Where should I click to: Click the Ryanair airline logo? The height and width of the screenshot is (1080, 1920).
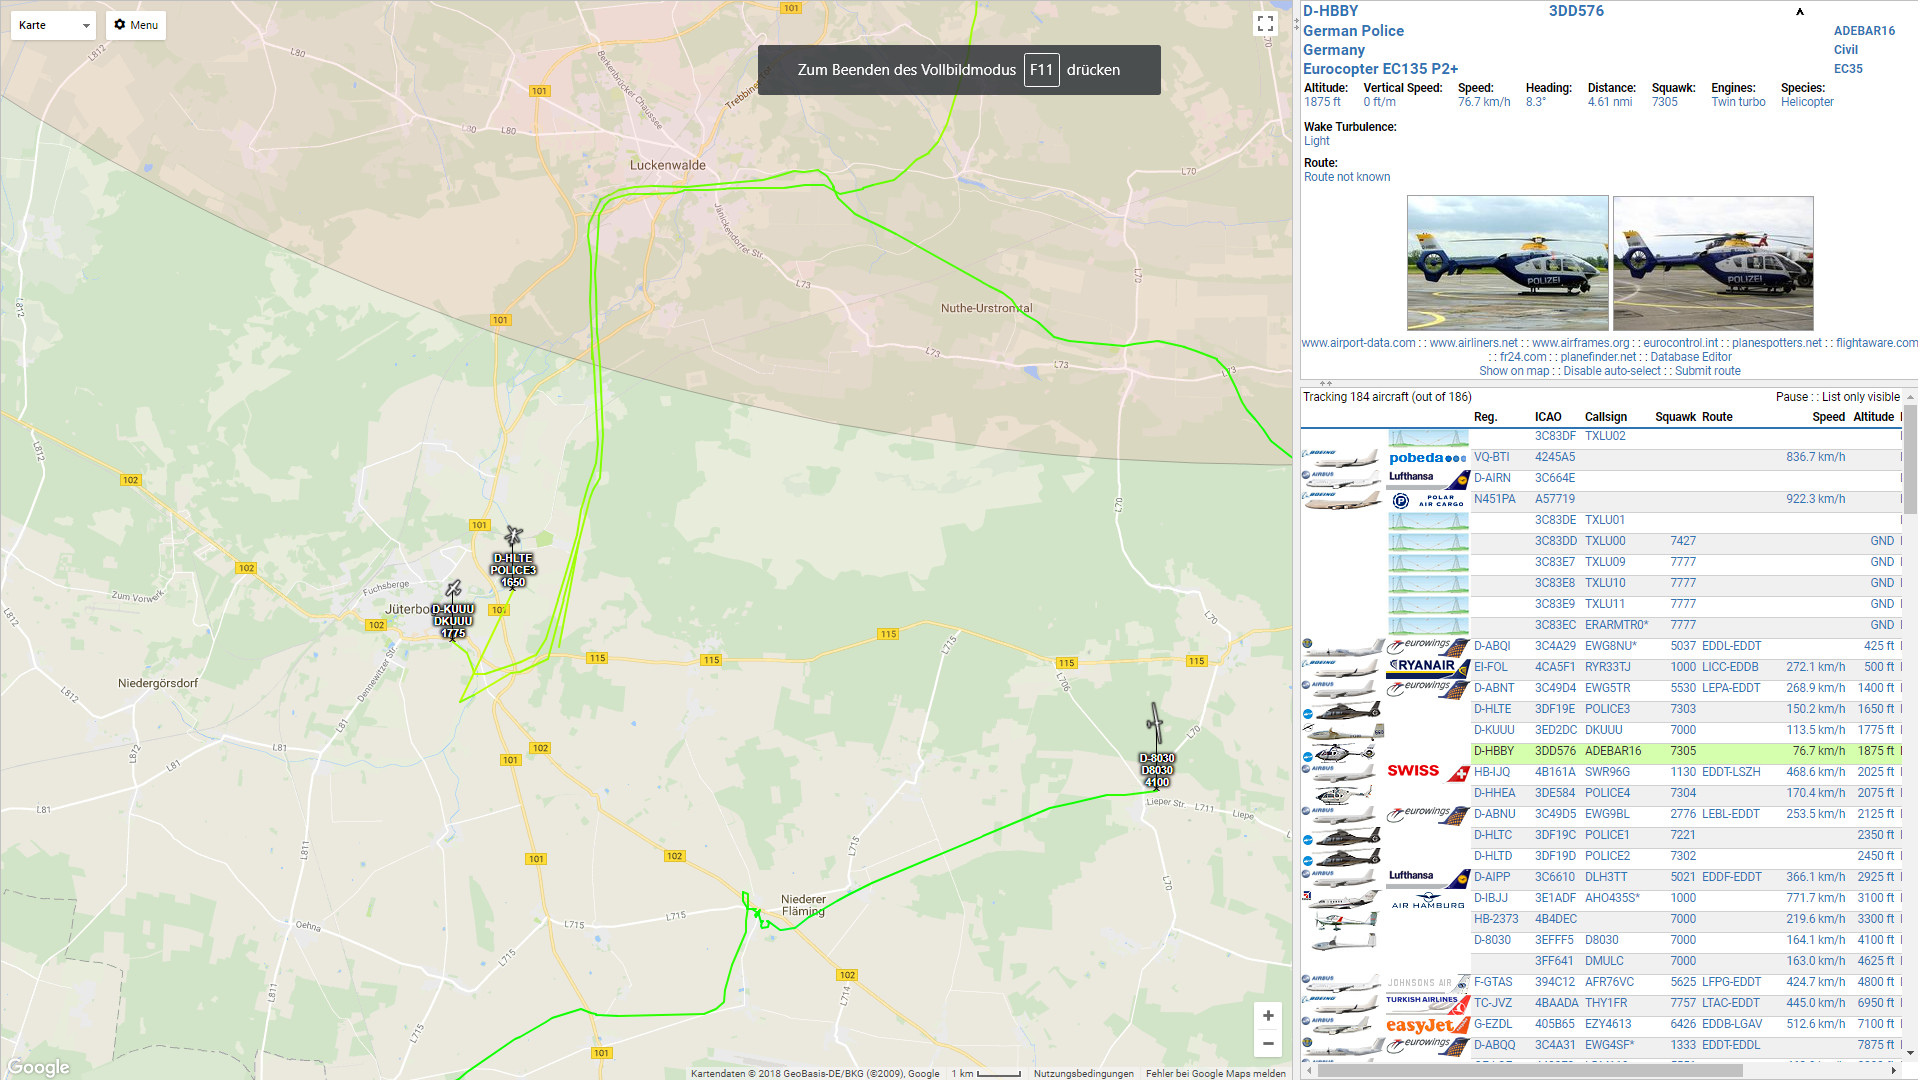(x=1428, y=667)
